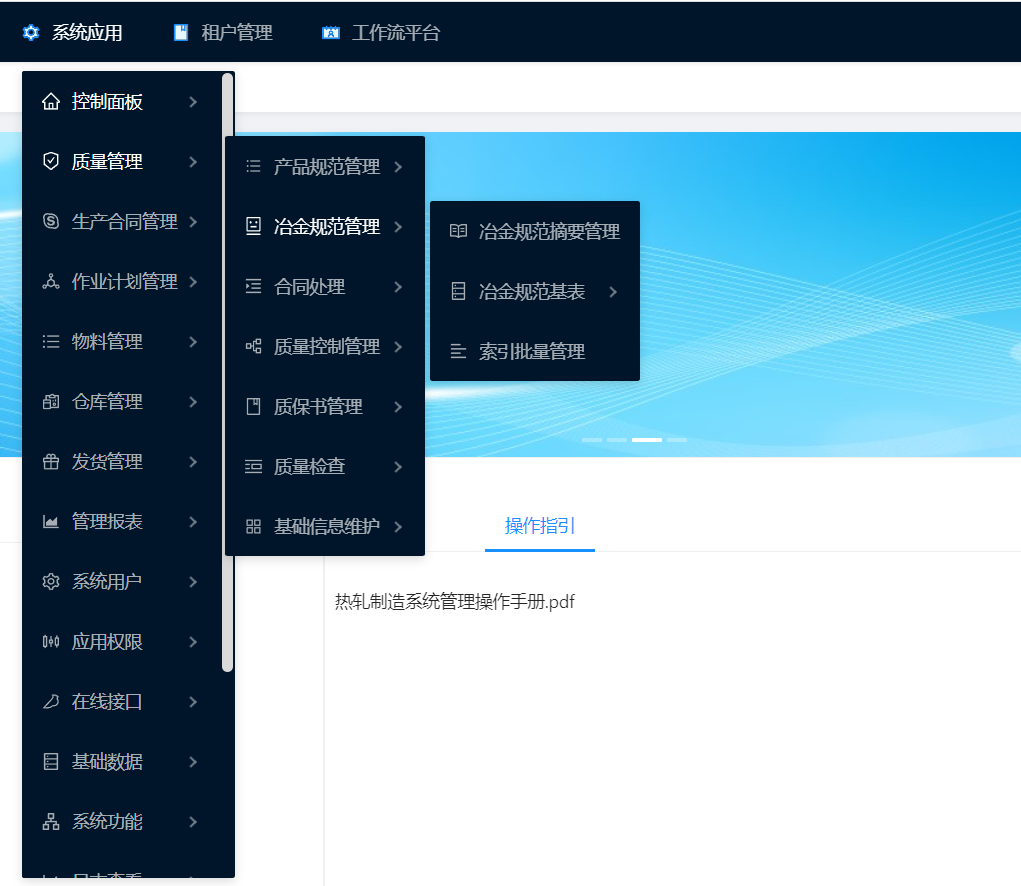Screen dimensions: 1021x886
Task: Open the 合同处理 menu item
Action: point(310,287)
